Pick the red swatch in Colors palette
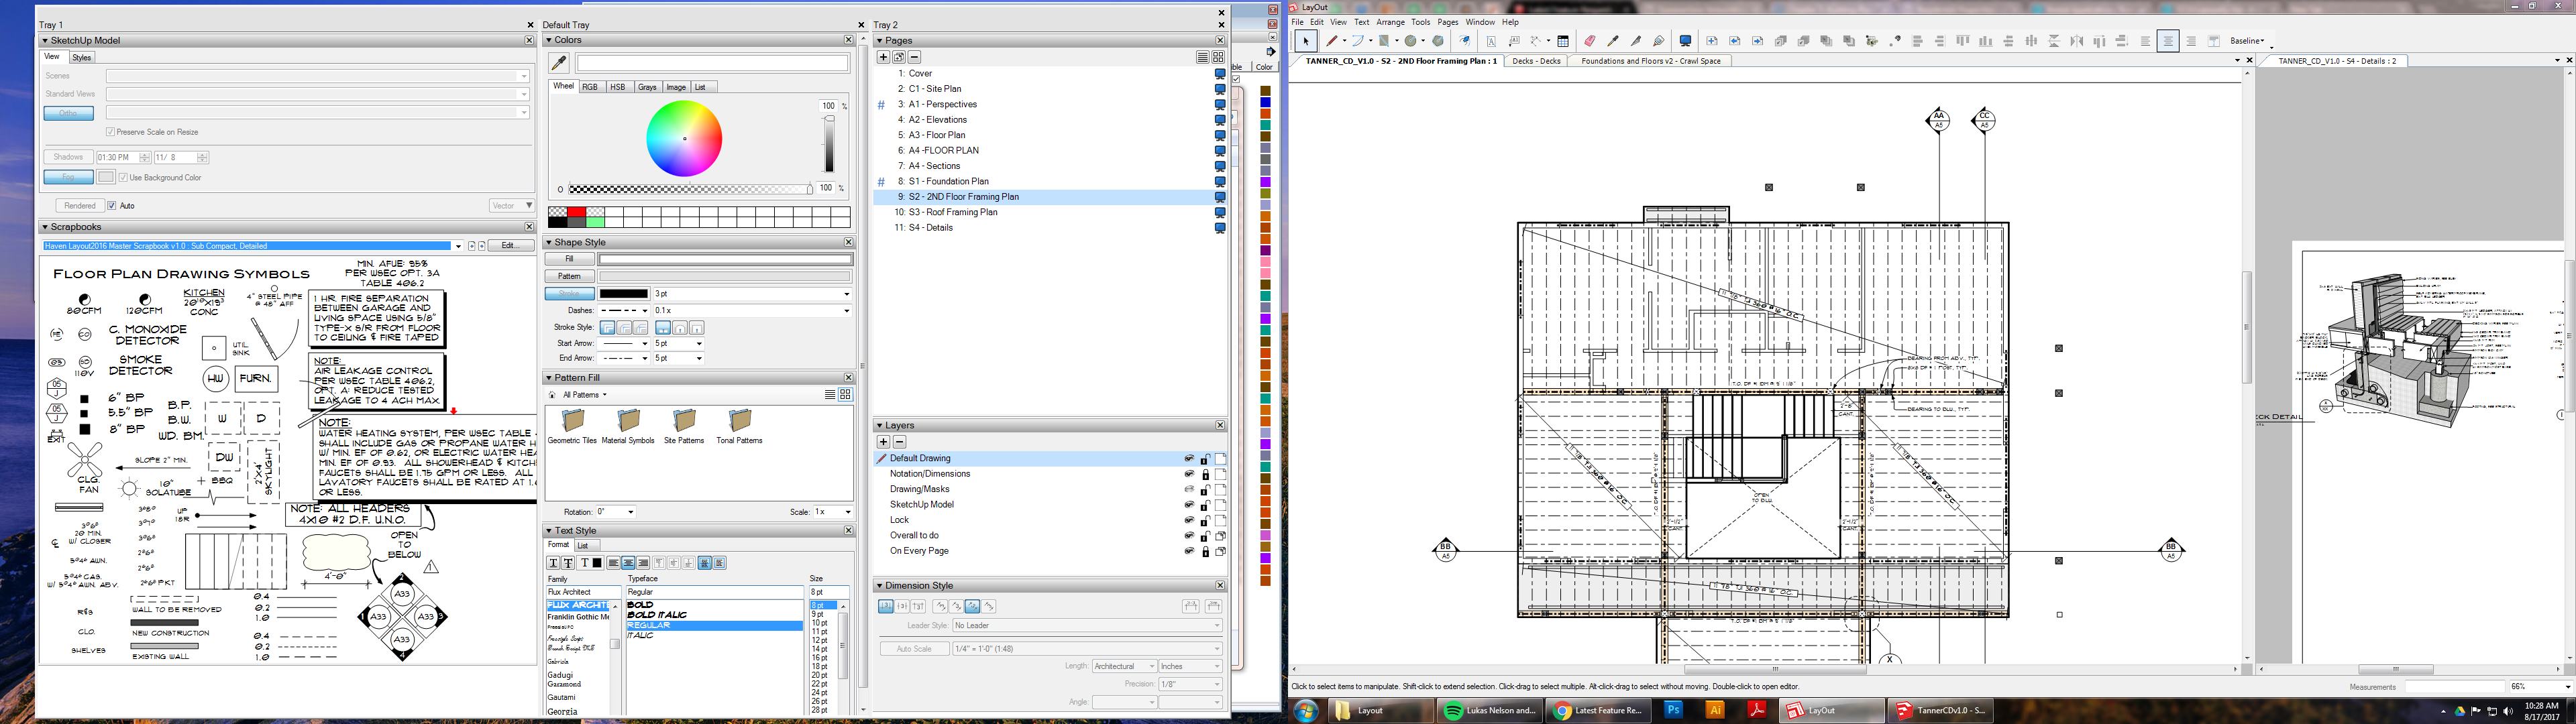The height and width of the screenshot is (724, 2576). (576, 212)
